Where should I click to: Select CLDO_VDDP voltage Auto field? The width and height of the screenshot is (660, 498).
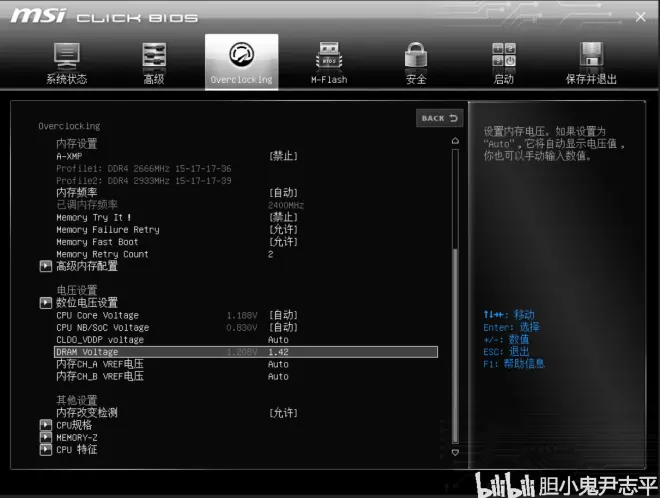pyautogui.click(x=278, y=340)
